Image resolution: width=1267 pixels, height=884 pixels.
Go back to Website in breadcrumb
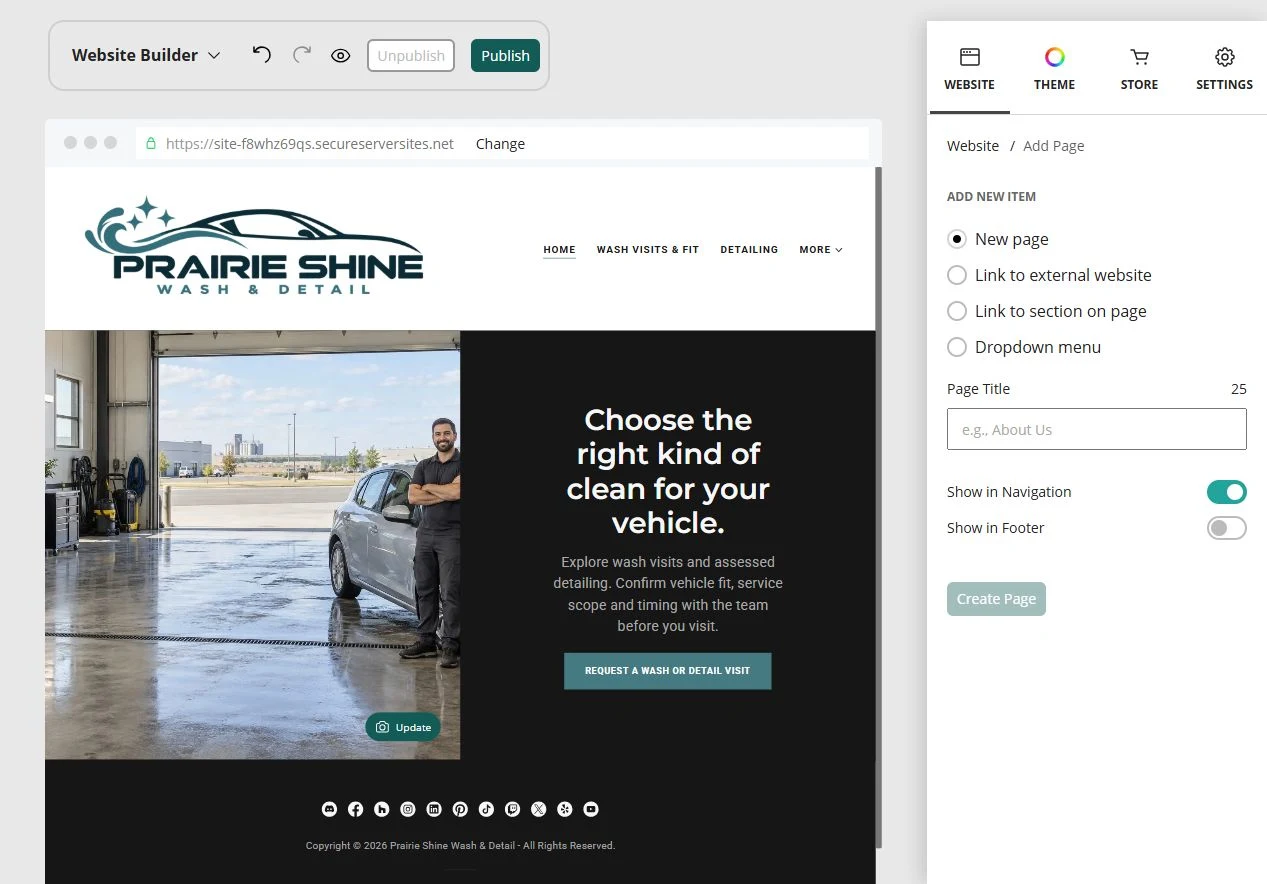pos(973,146)
